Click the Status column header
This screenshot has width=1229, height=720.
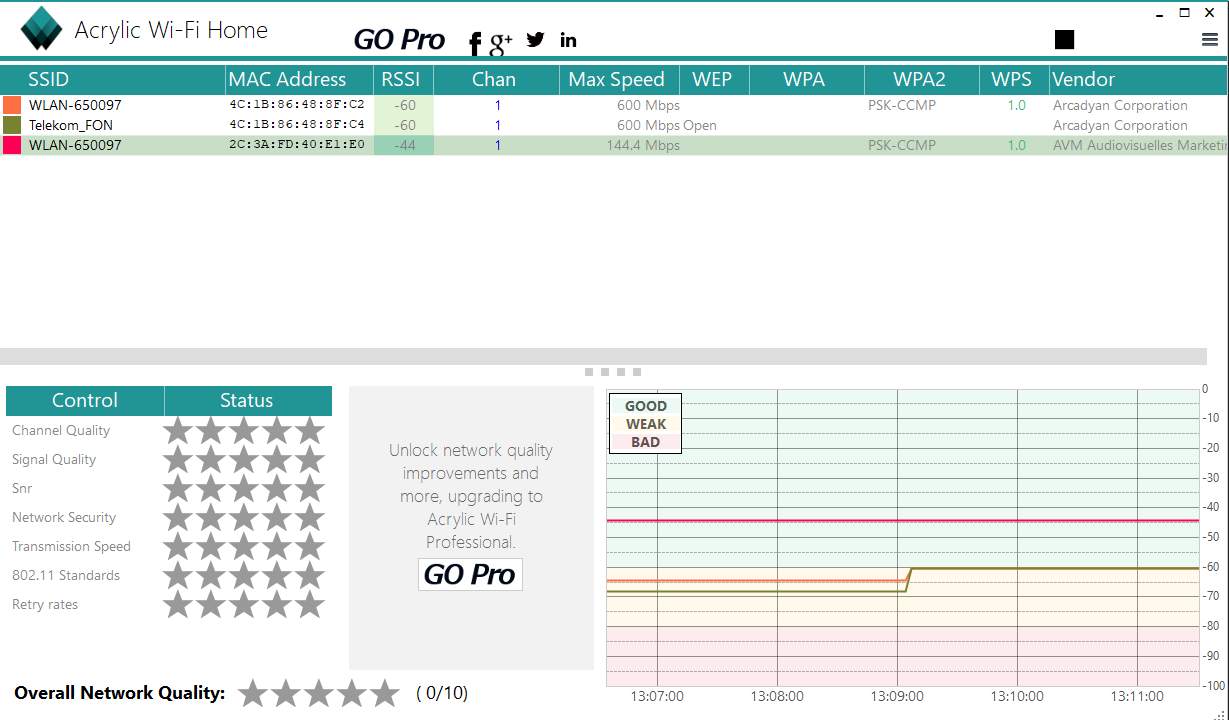coord(247,401)
